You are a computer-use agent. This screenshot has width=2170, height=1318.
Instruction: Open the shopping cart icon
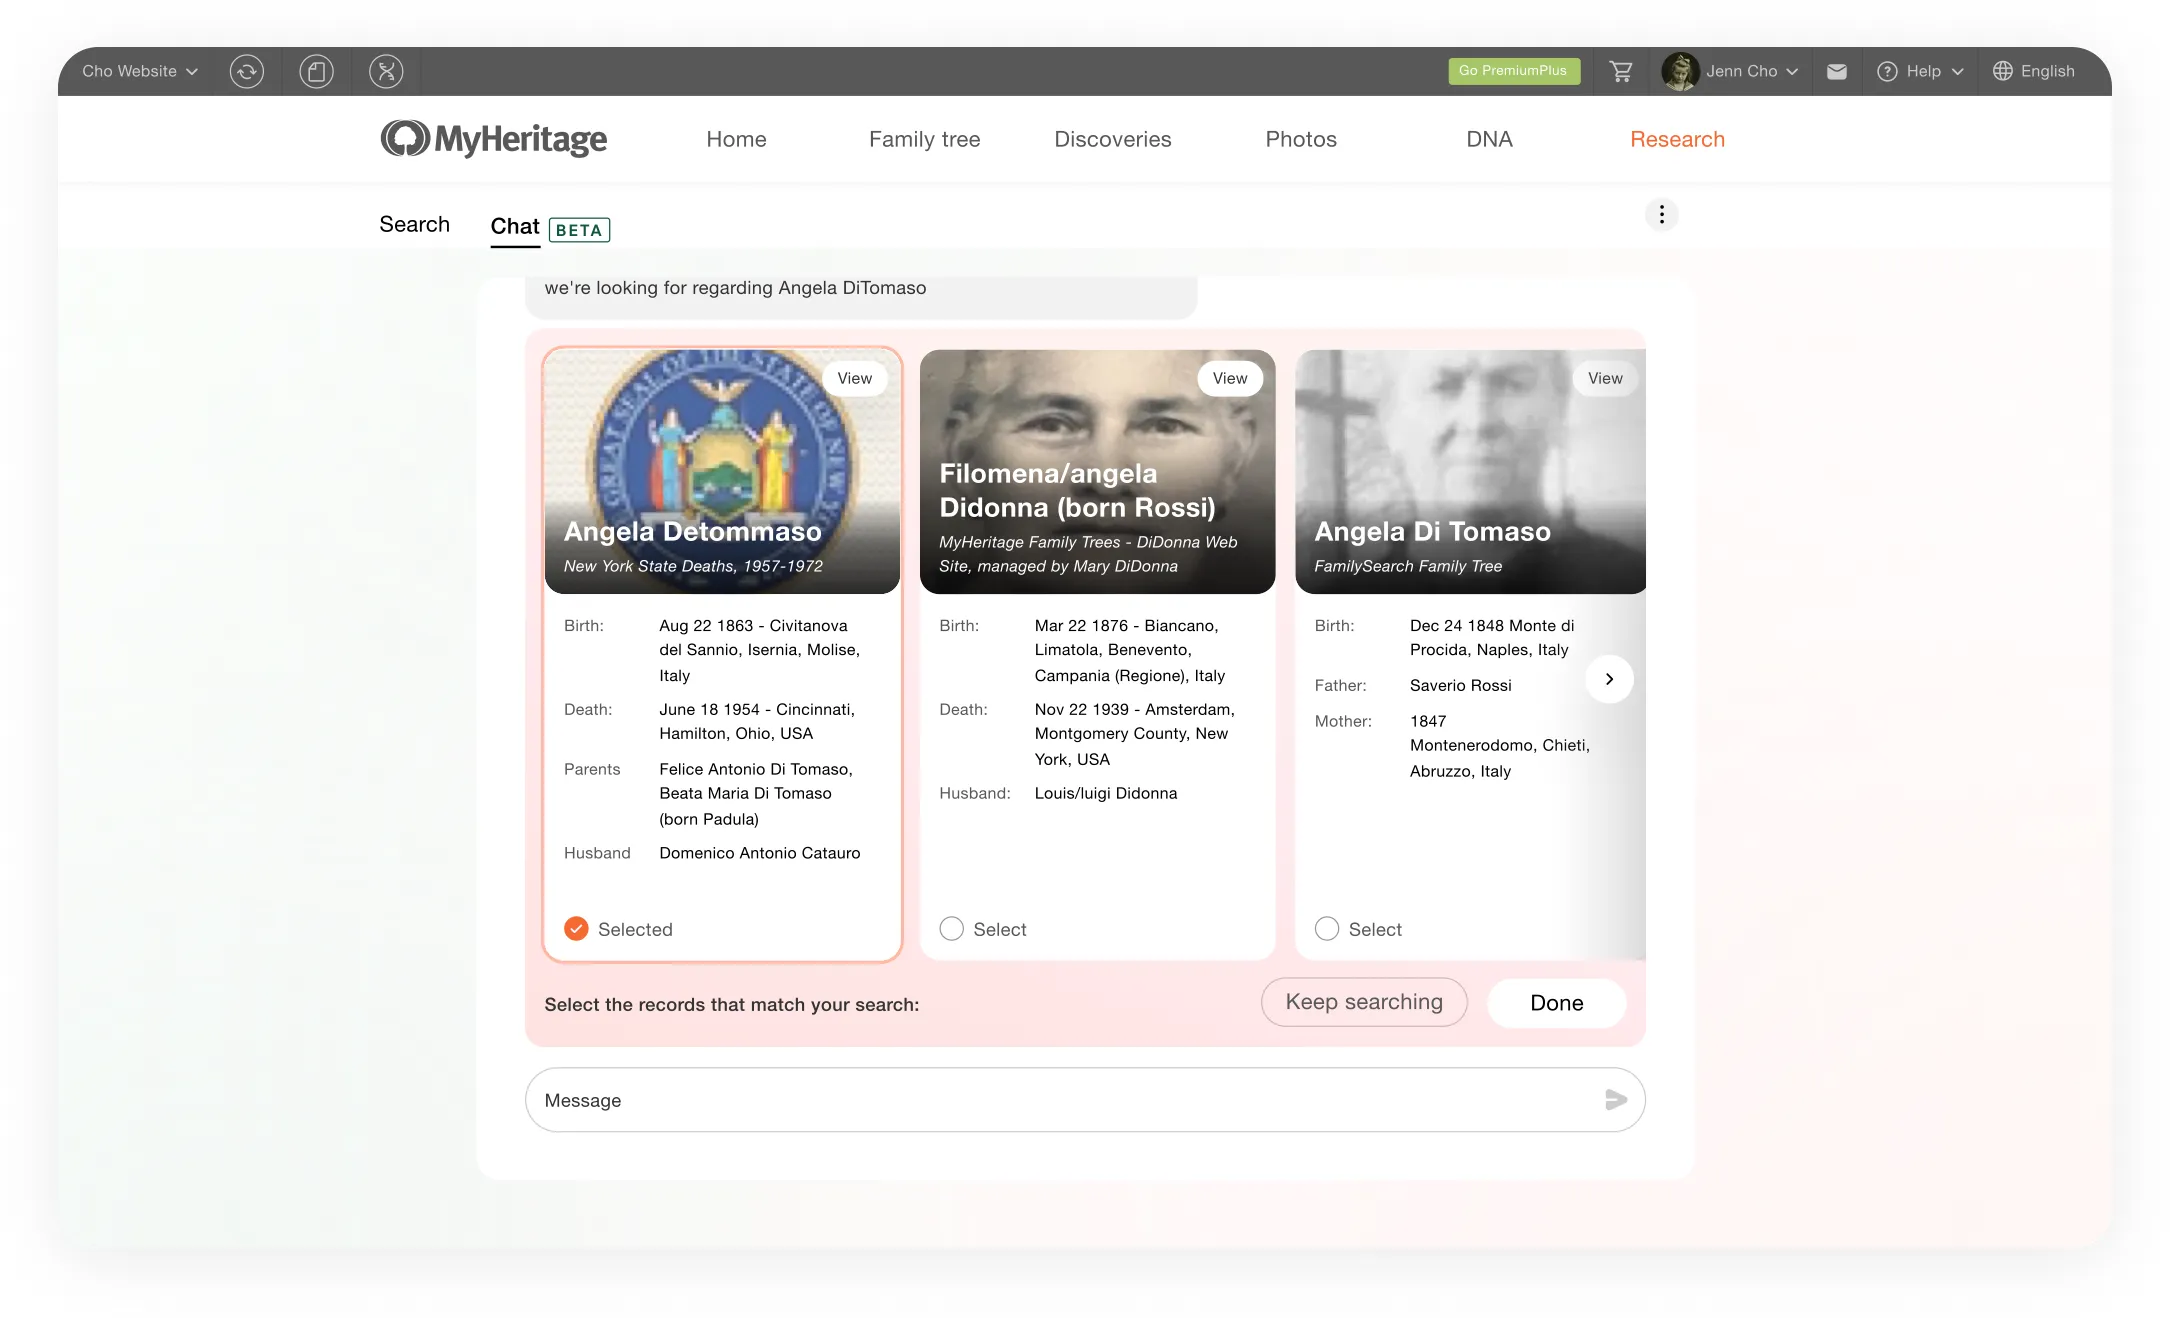[1621, 71]
